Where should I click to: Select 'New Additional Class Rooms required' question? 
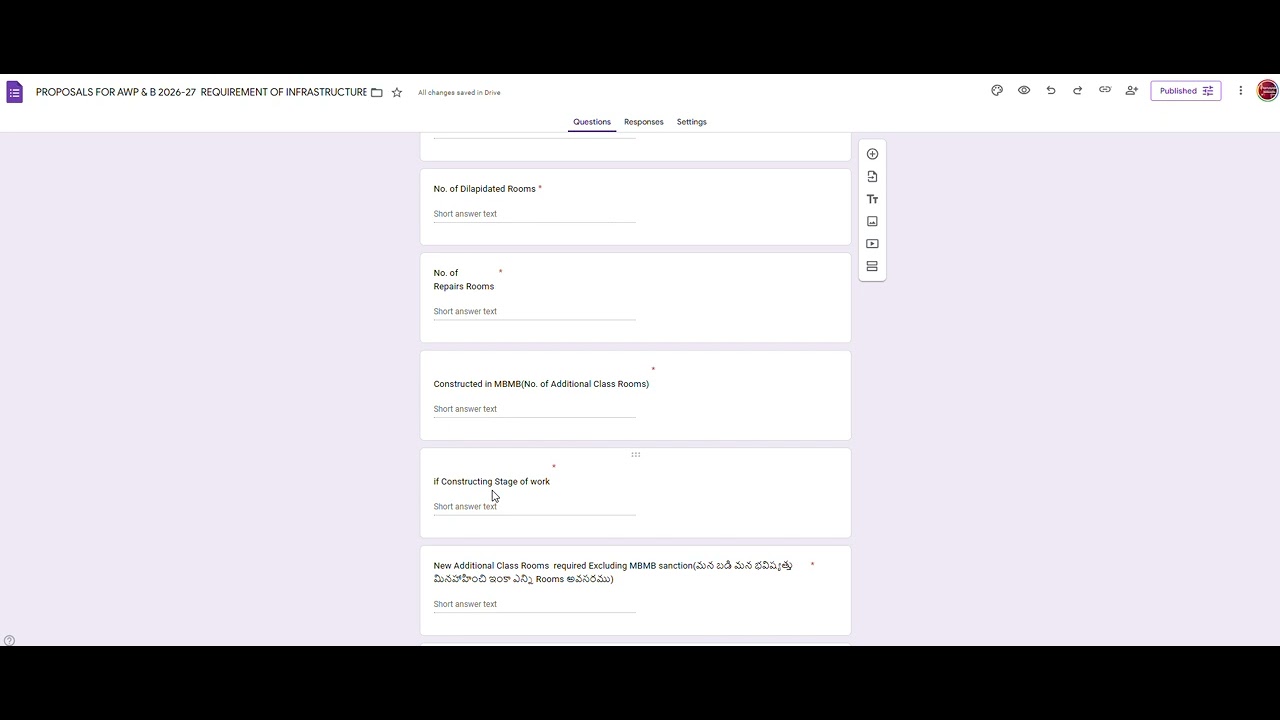613,572
